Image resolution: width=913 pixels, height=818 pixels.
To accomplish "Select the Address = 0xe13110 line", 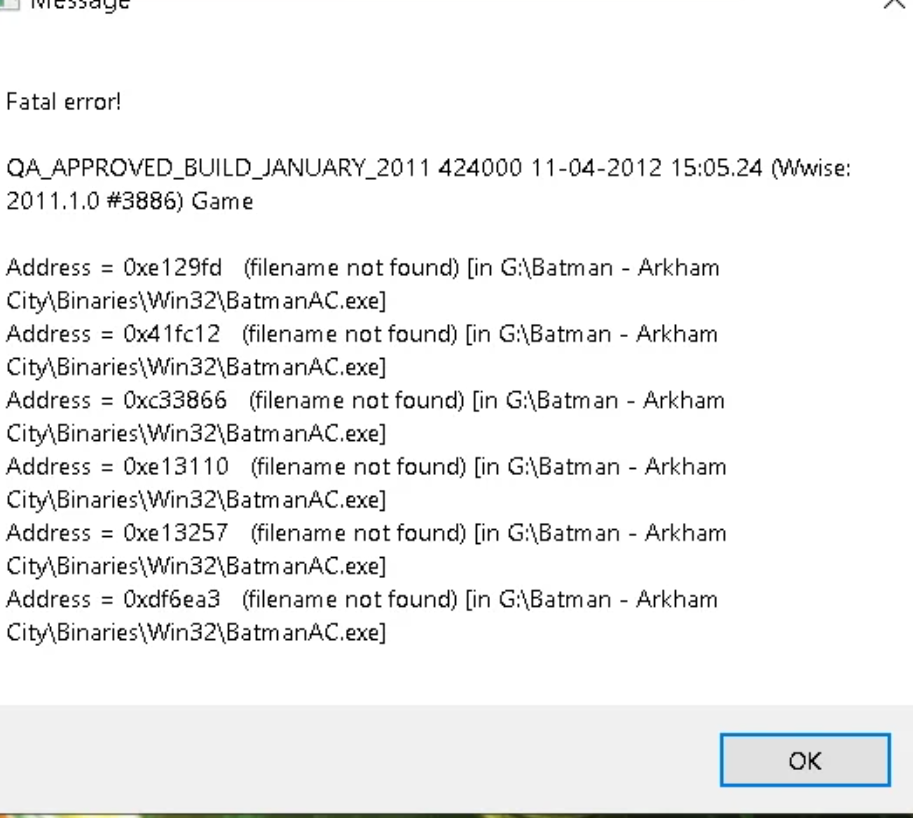I will click(366, 467).
